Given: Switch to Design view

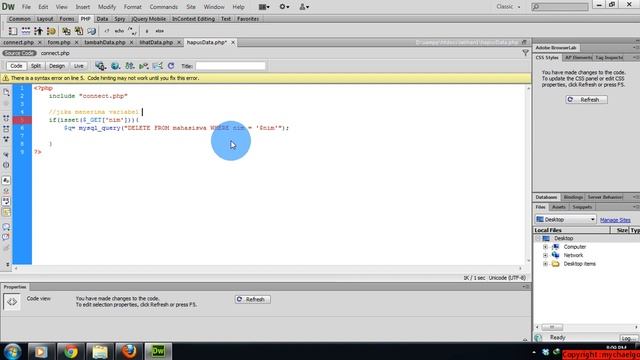Looking at the screenshot, I should [x=57, y=66].
